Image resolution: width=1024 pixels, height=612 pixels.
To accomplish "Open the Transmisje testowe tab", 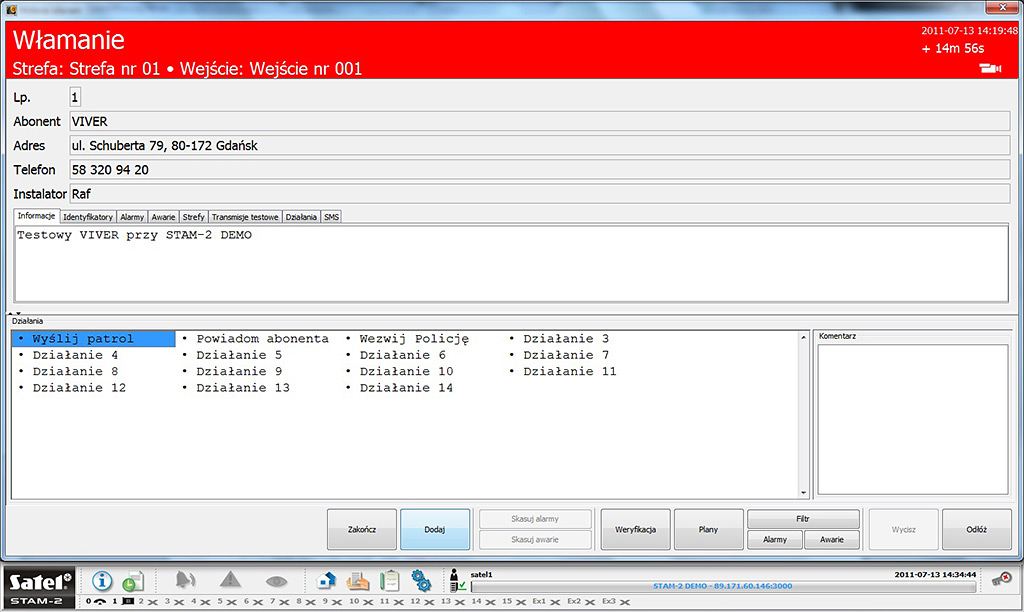I will click(x=245, y=216).
